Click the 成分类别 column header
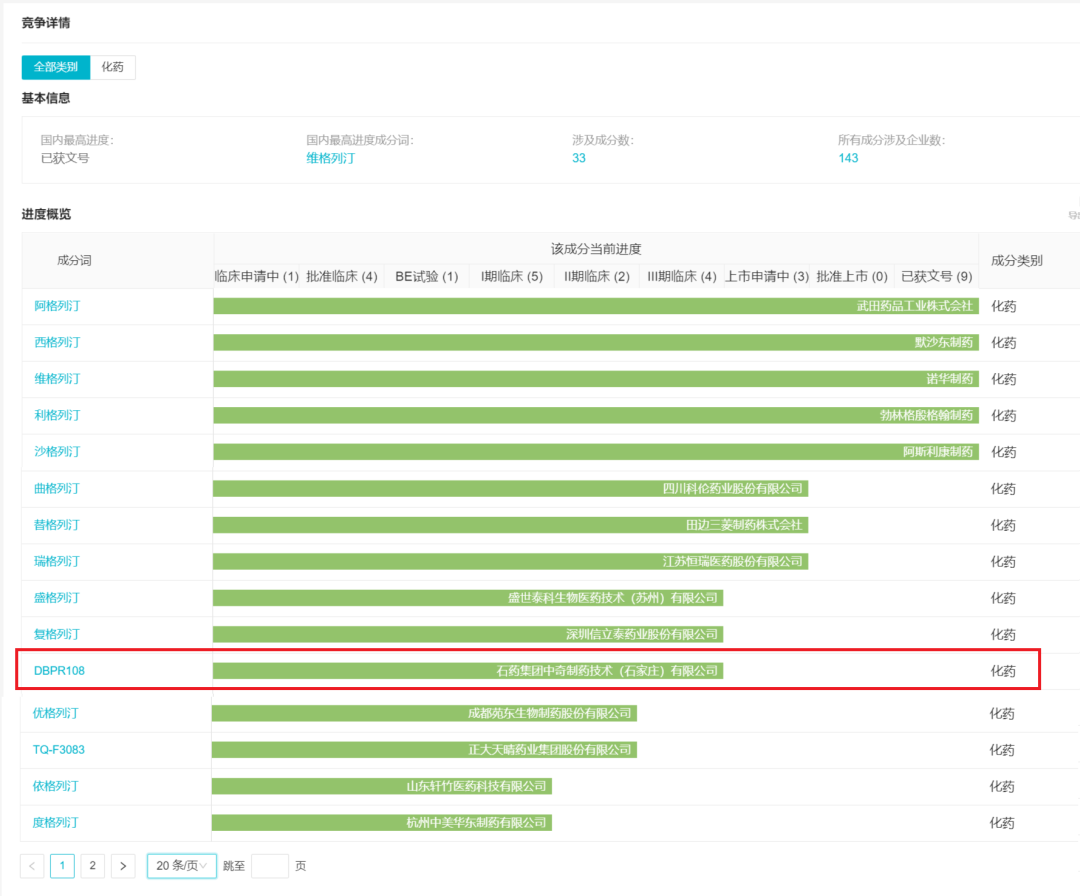1080x896 pixels. (1017, 260)
